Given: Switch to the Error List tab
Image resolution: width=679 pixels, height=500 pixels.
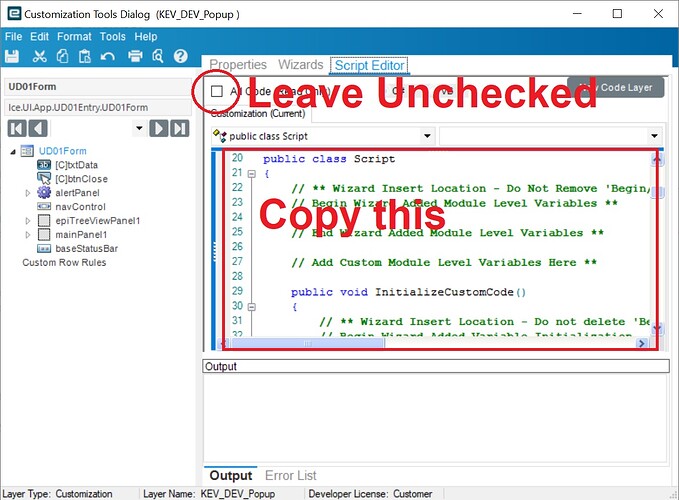Looking at the screenshot, I should click(291, 476).
